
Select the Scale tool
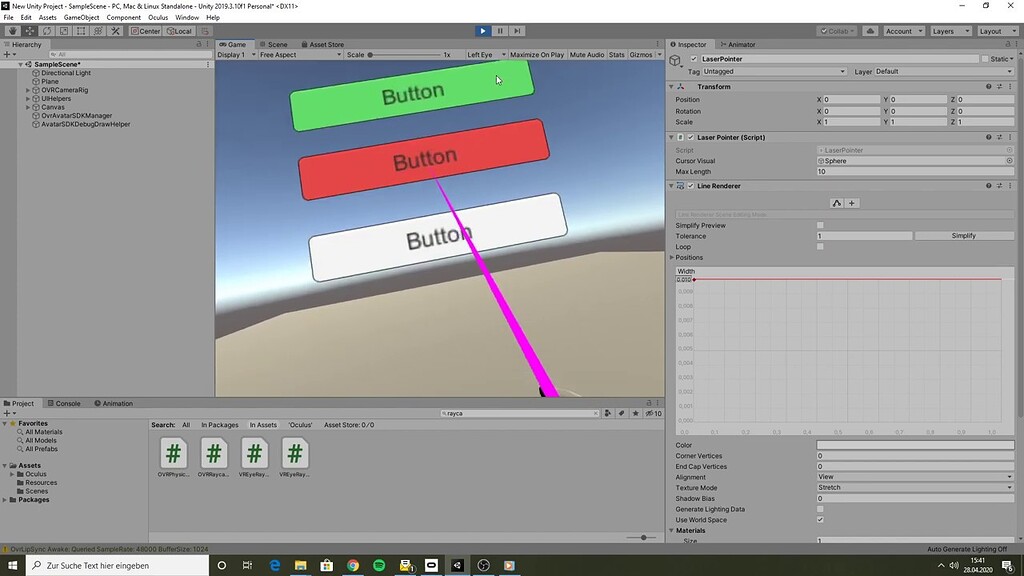click(x=62, y=31)
